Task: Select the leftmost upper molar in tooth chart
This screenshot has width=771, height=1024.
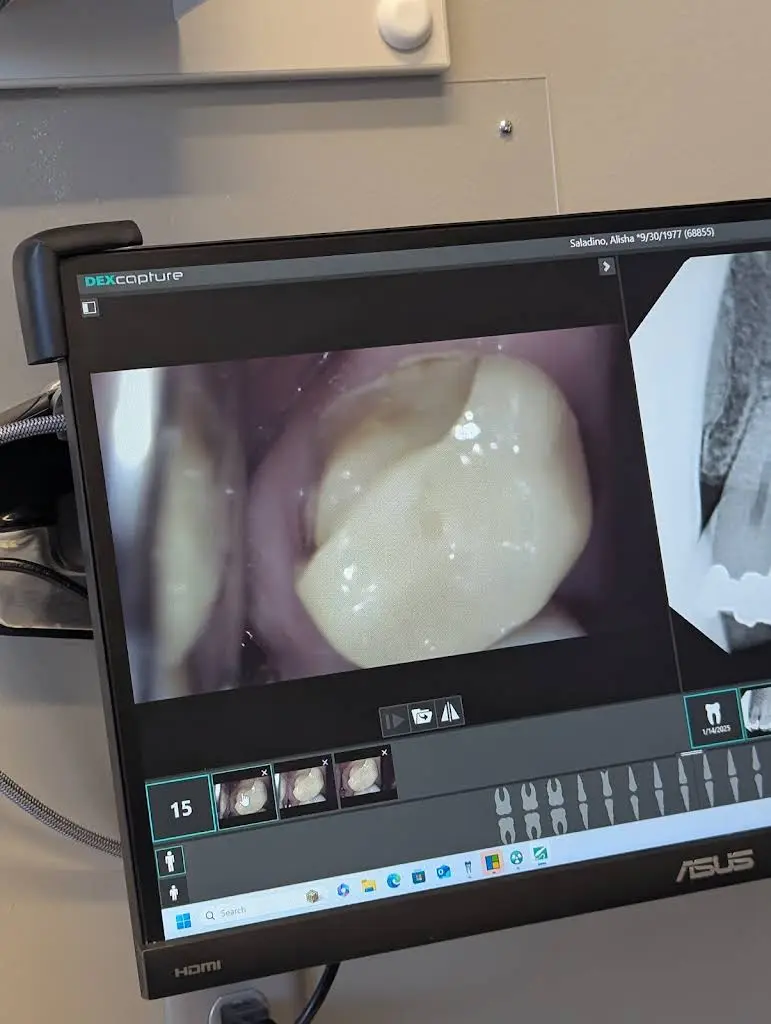Action: pos(504,801)
